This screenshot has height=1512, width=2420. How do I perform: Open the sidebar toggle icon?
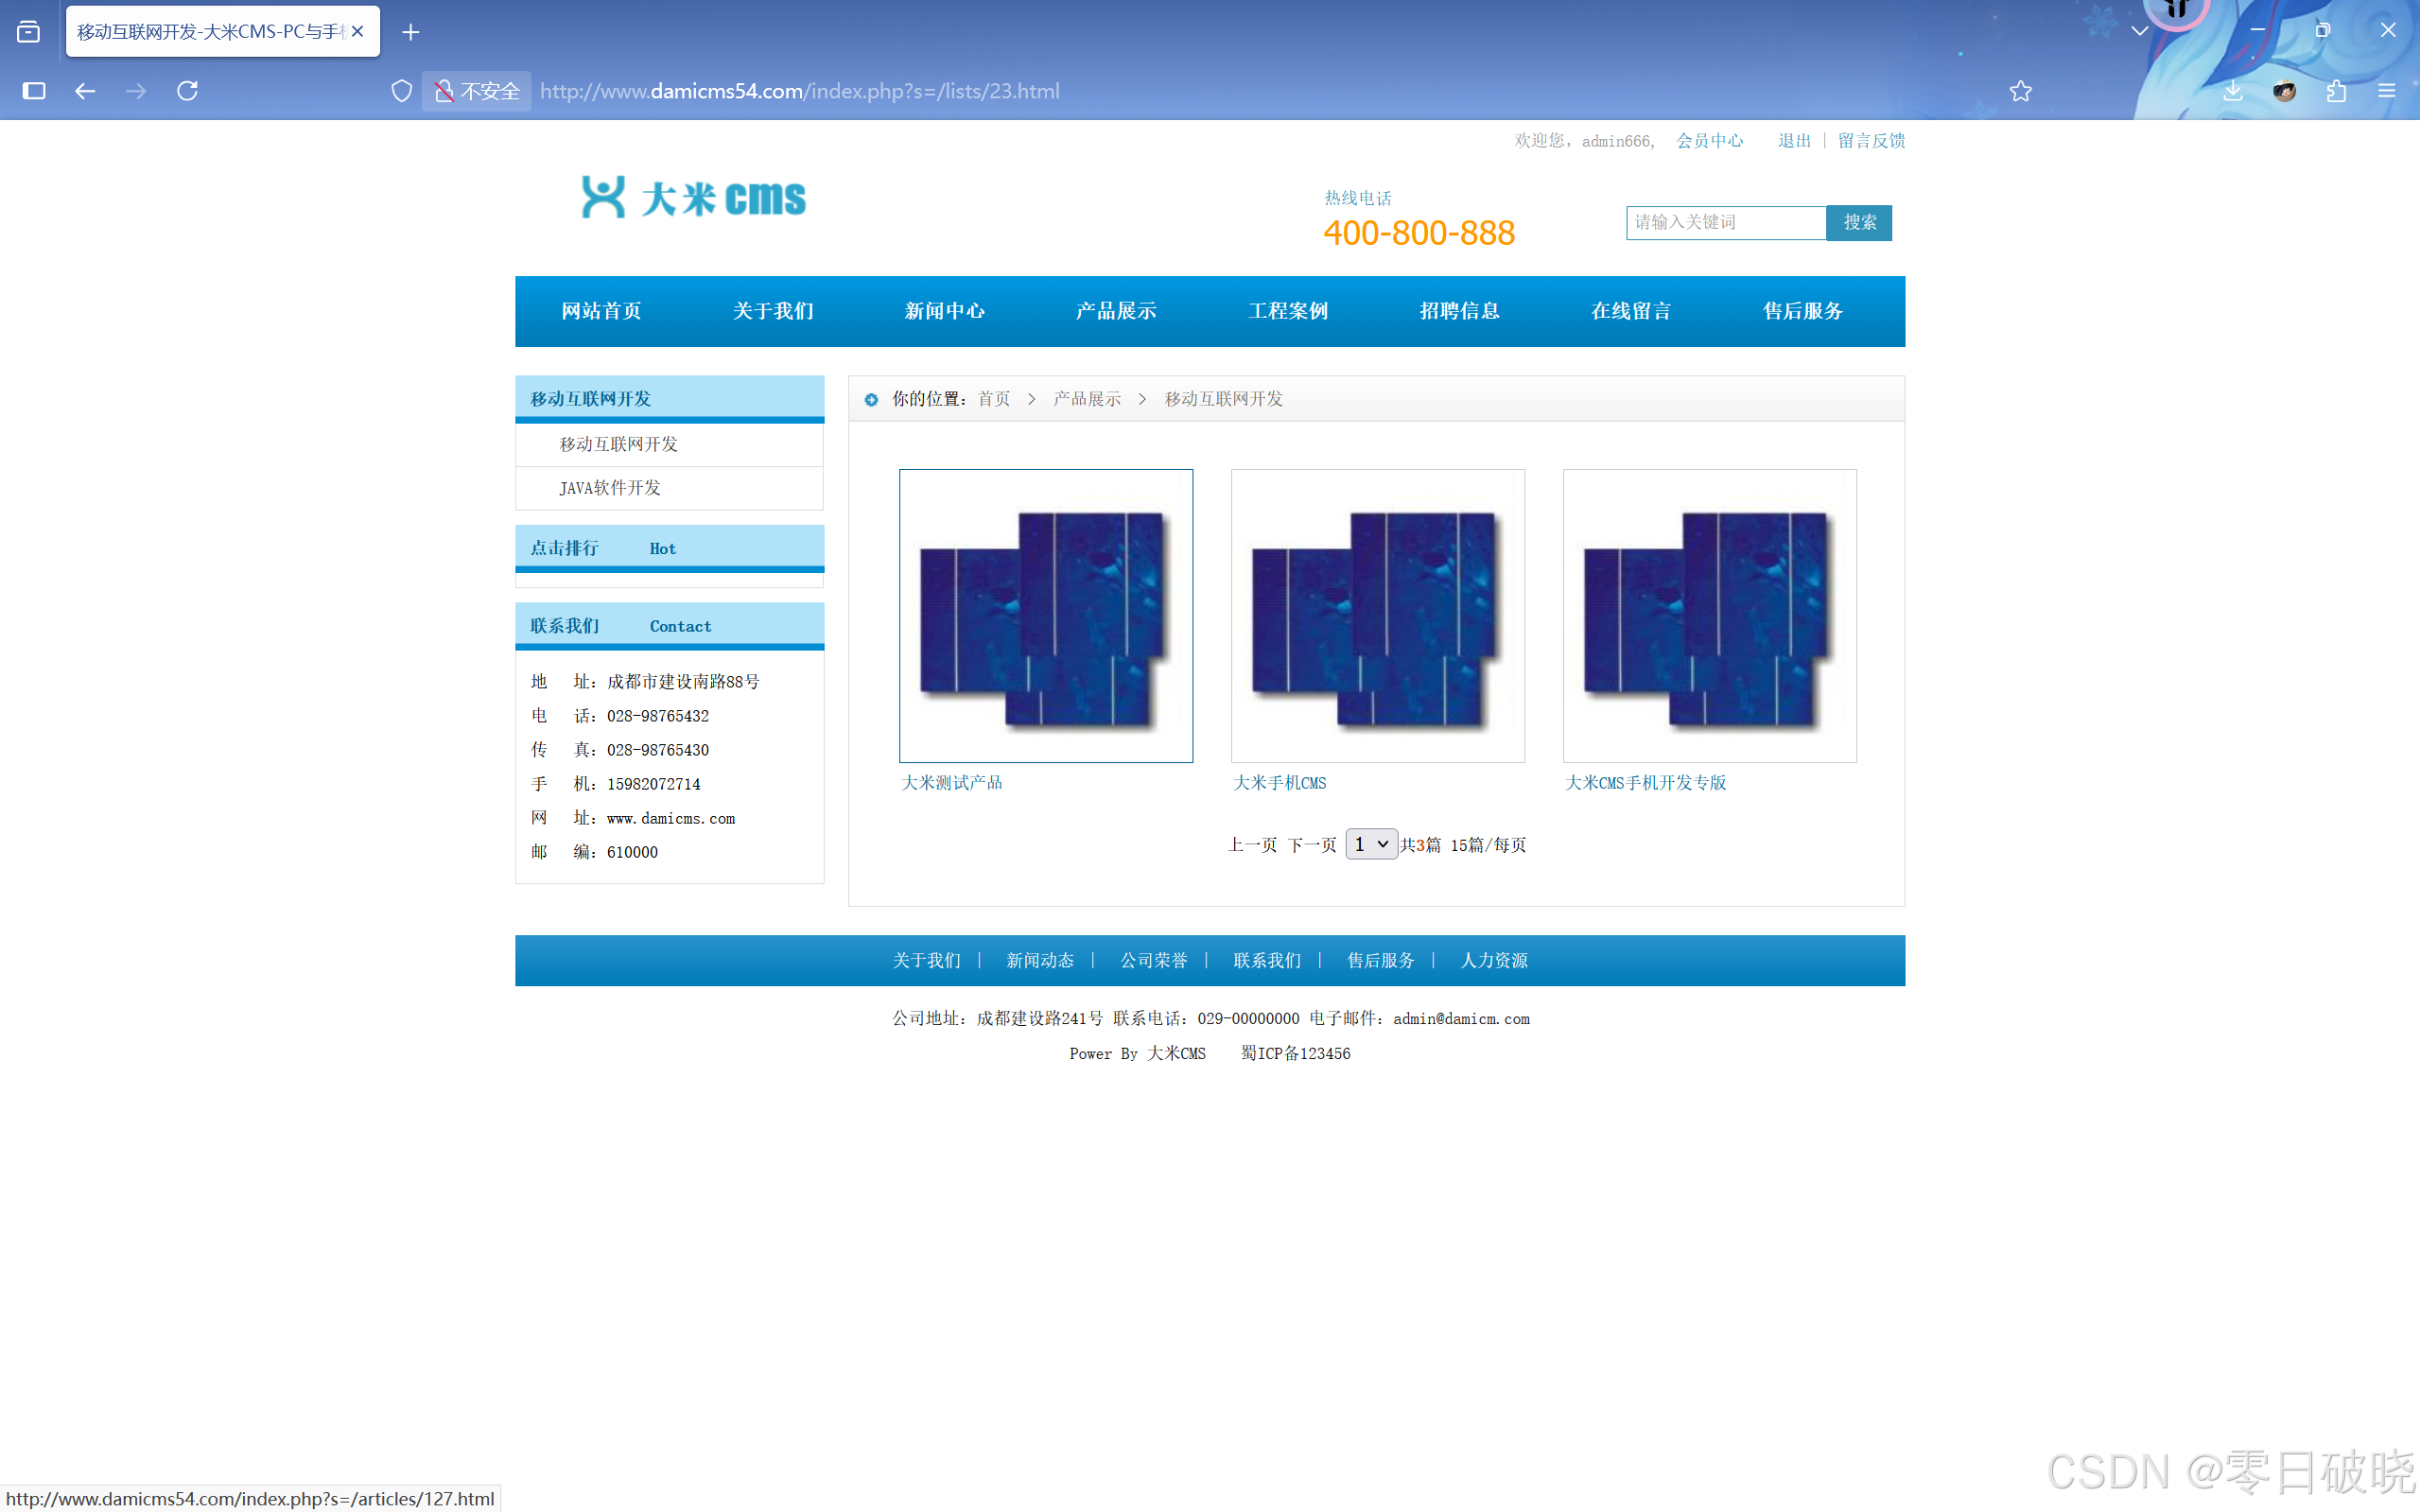click(34, 91)
